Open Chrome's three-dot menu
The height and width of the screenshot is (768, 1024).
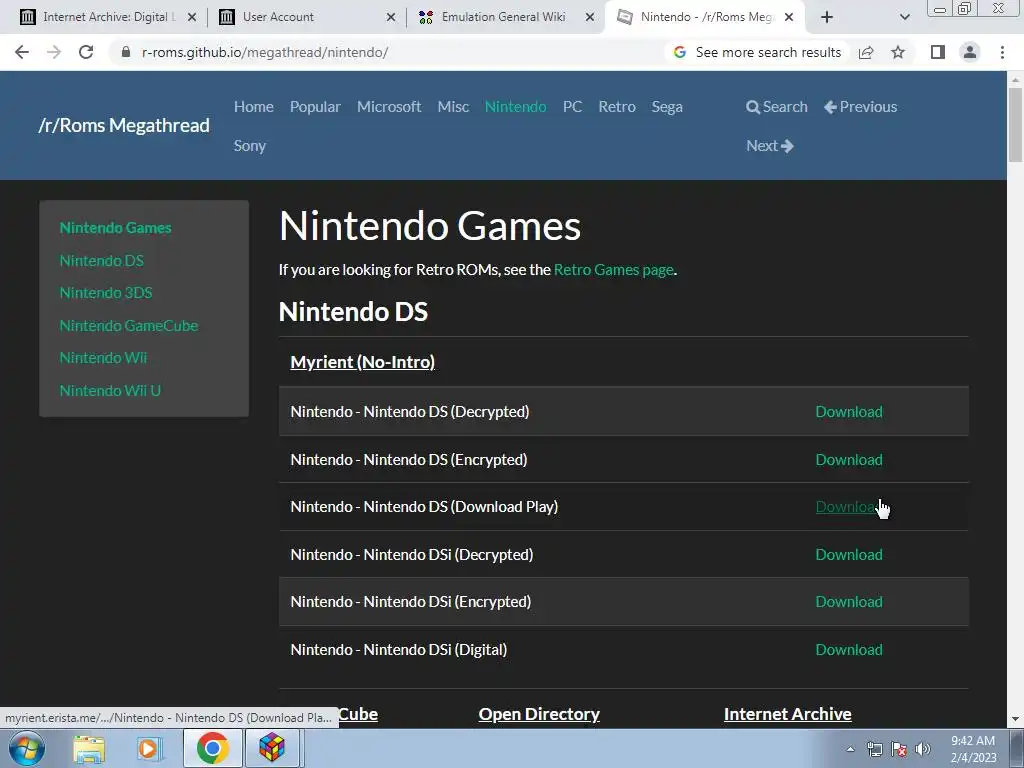point(1002,52)
